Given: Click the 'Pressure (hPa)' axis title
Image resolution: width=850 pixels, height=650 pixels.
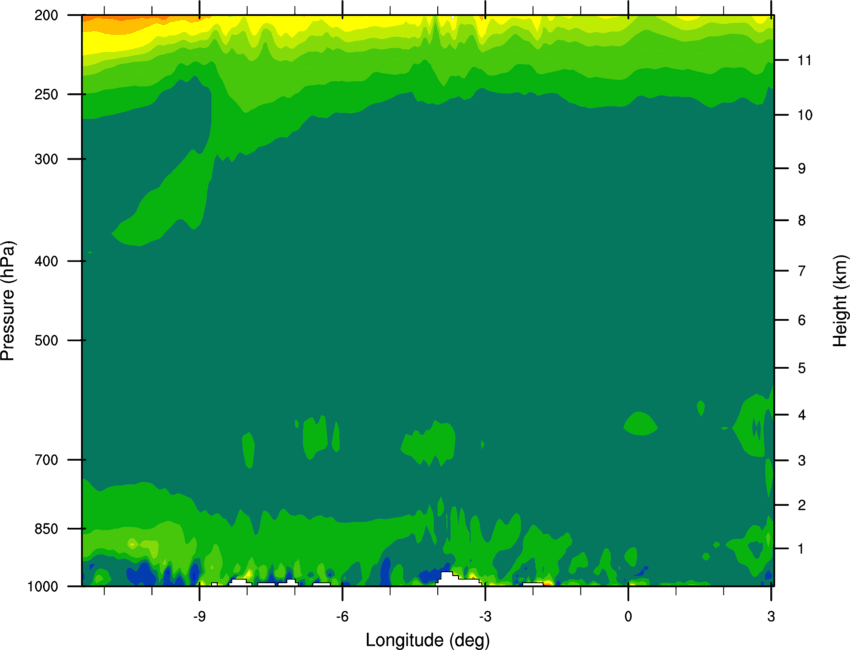Looking at the screenshot, I should pos(8,300).
